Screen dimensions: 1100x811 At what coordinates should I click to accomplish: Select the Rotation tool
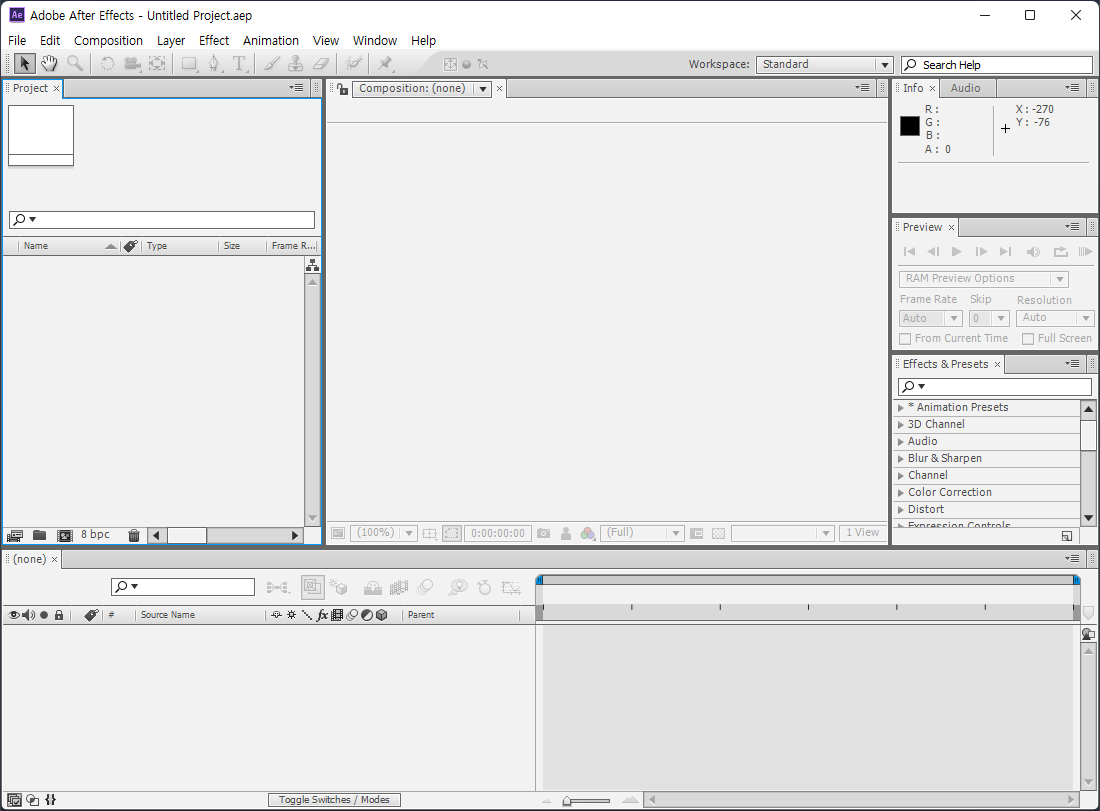point(107,64)
